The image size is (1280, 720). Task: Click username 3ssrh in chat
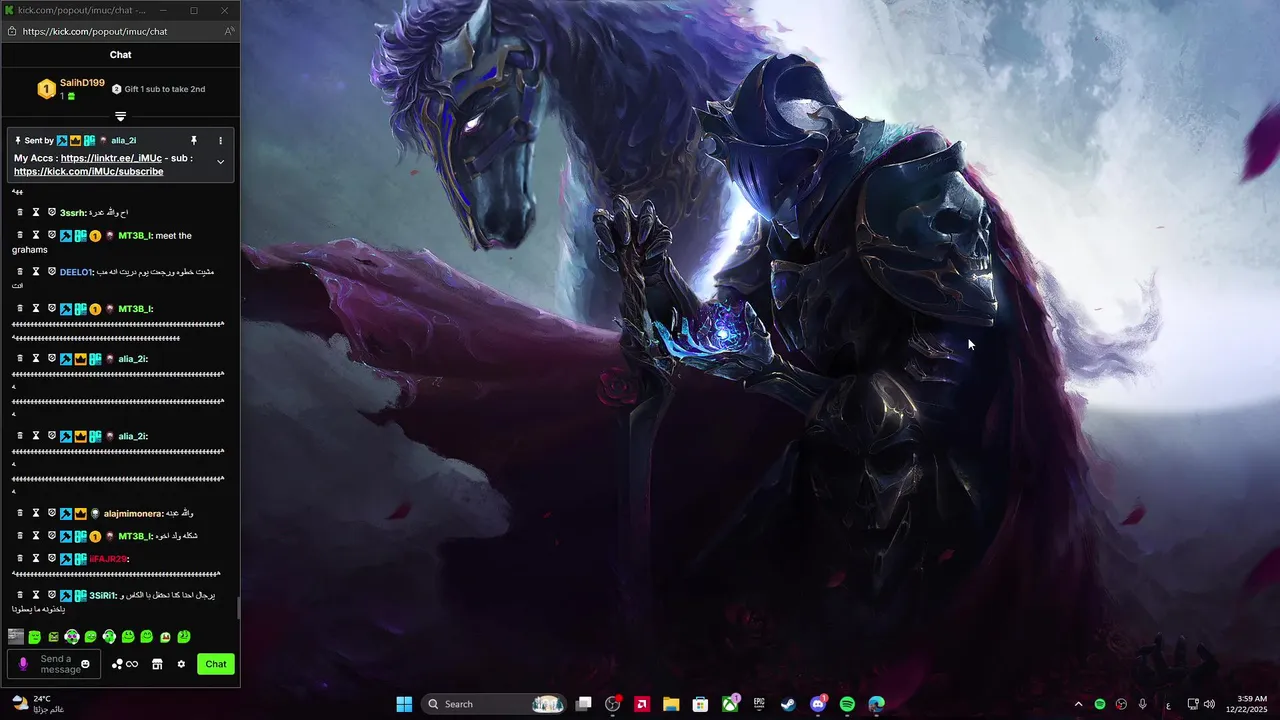(x=72, y=212)
